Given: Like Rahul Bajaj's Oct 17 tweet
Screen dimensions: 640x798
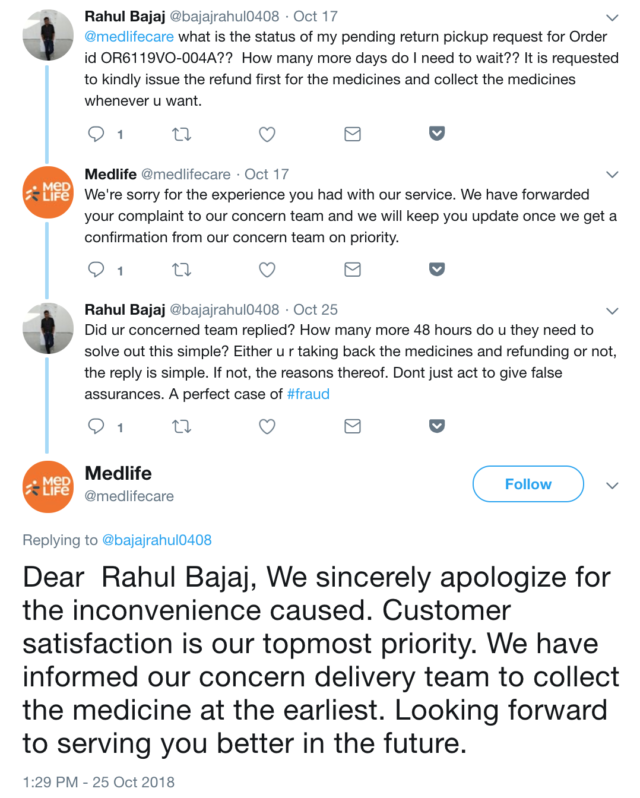Looking at the screenshot, I should point(267,133).
